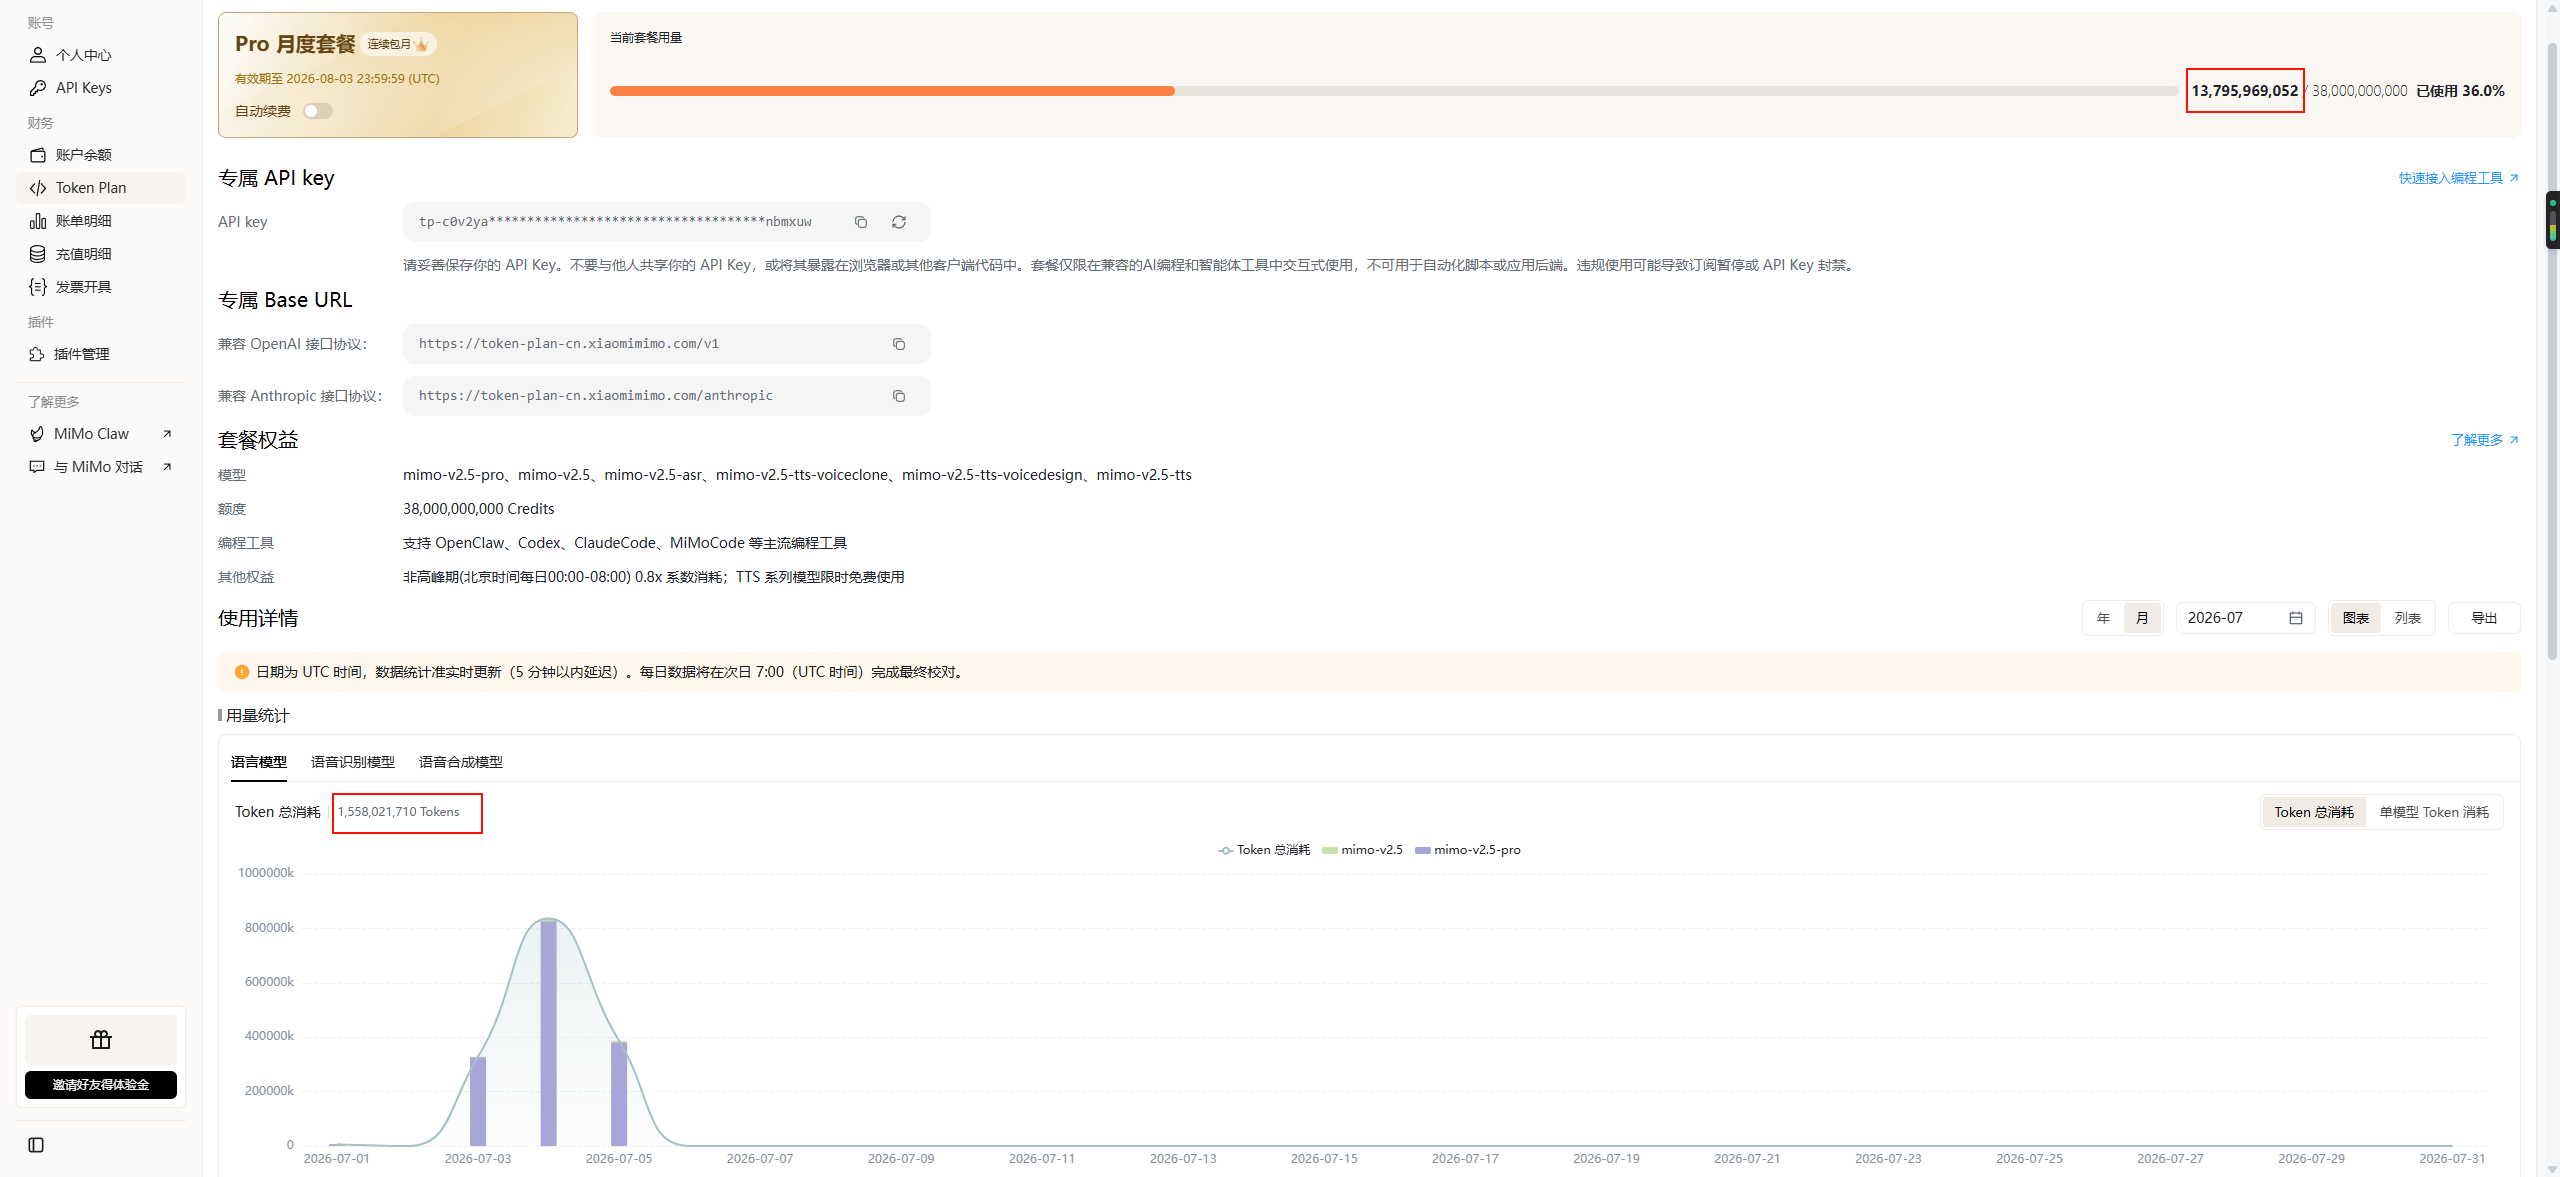
Task: Open 与 MiMo 对话 external link
Action: pos(100,467)
